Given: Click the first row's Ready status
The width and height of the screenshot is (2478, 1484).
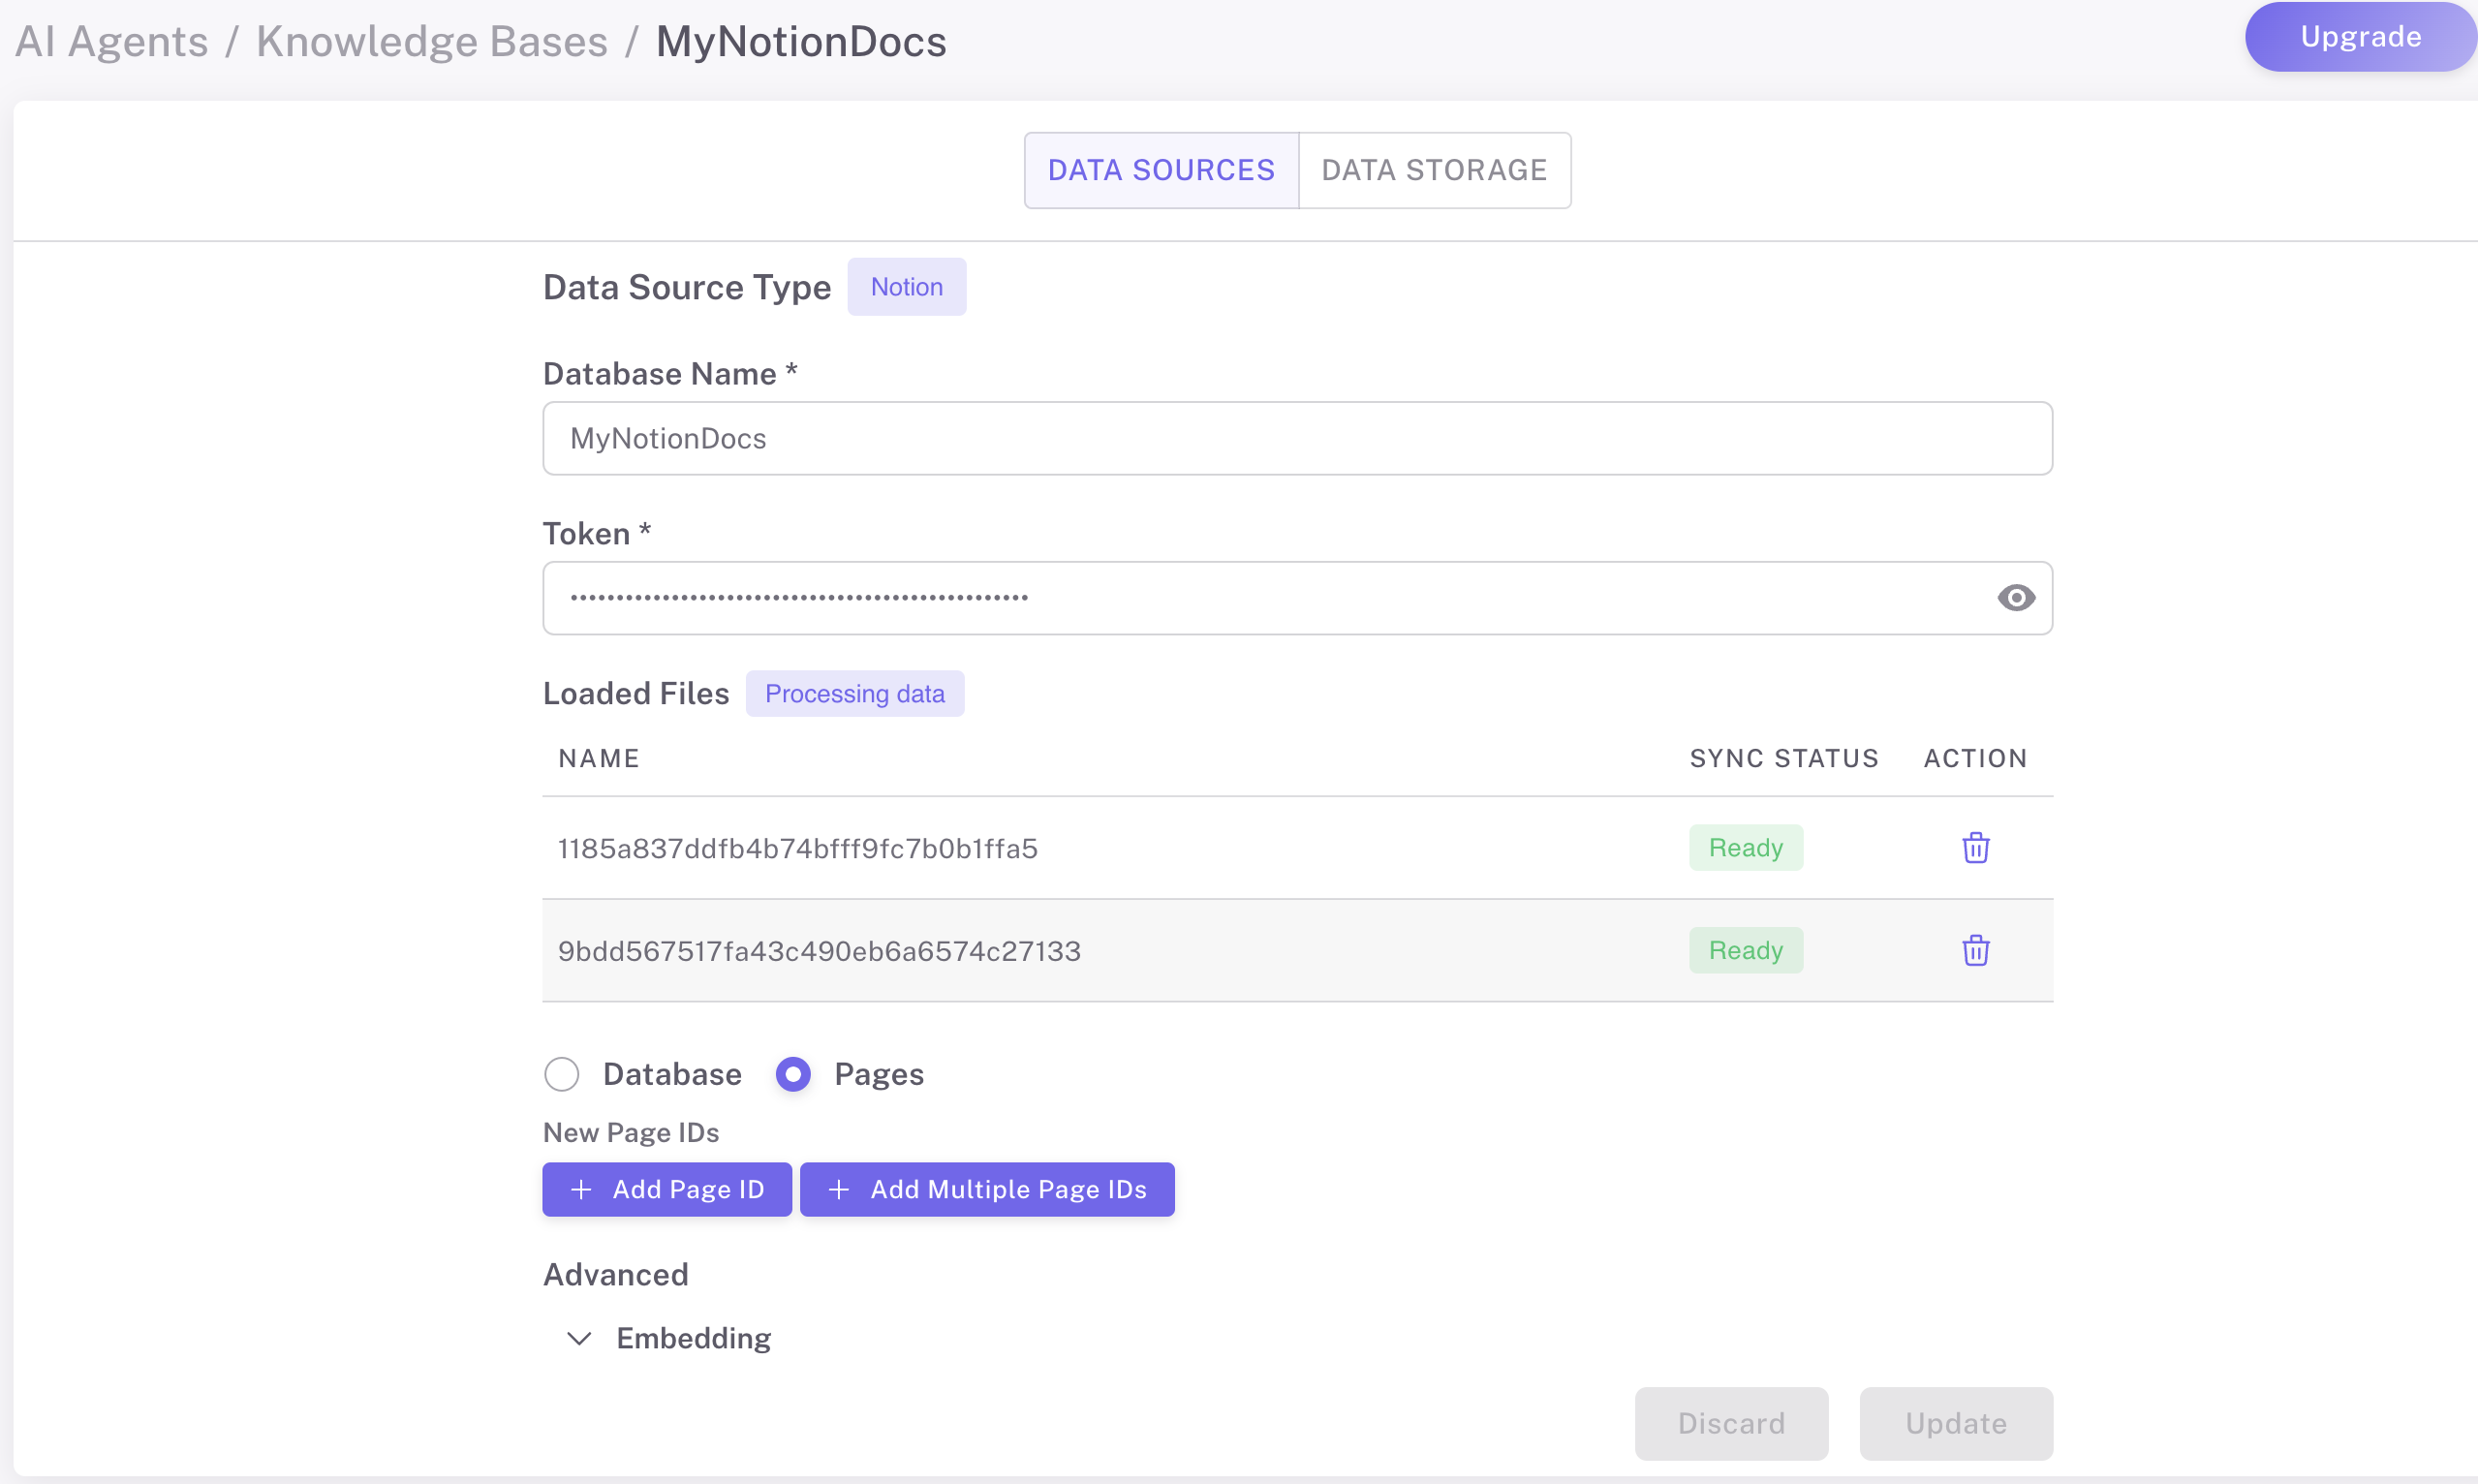Looking at the screenshot, I should point(1745,848).
